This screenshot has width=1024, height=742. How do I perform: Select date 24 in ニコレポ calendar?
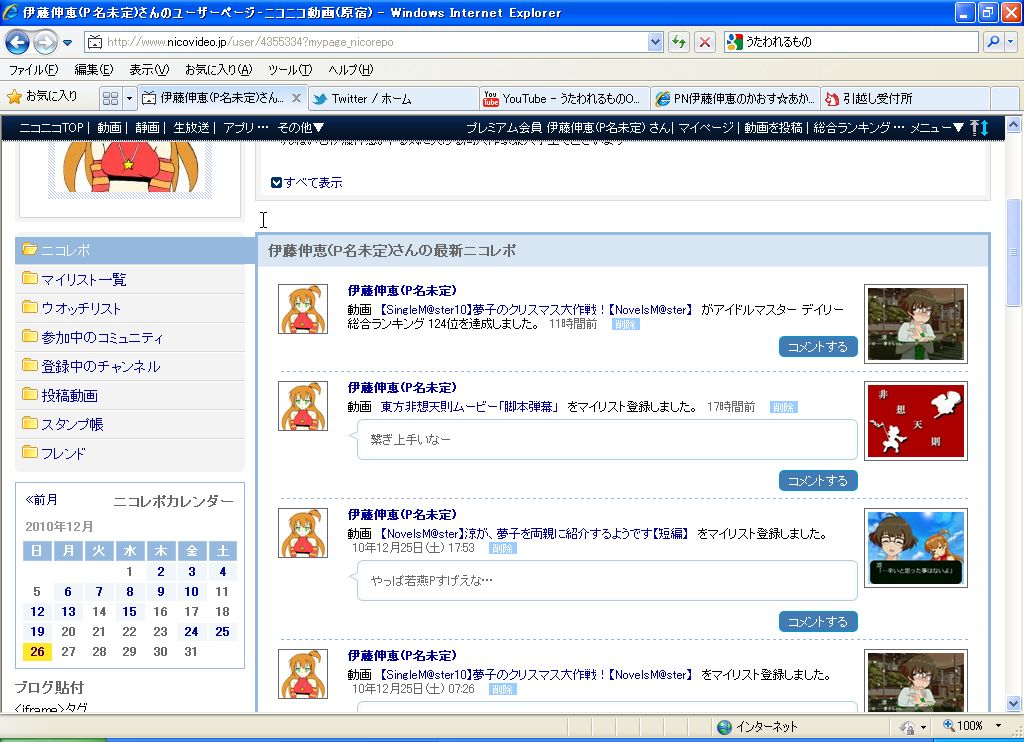[191, 632]
